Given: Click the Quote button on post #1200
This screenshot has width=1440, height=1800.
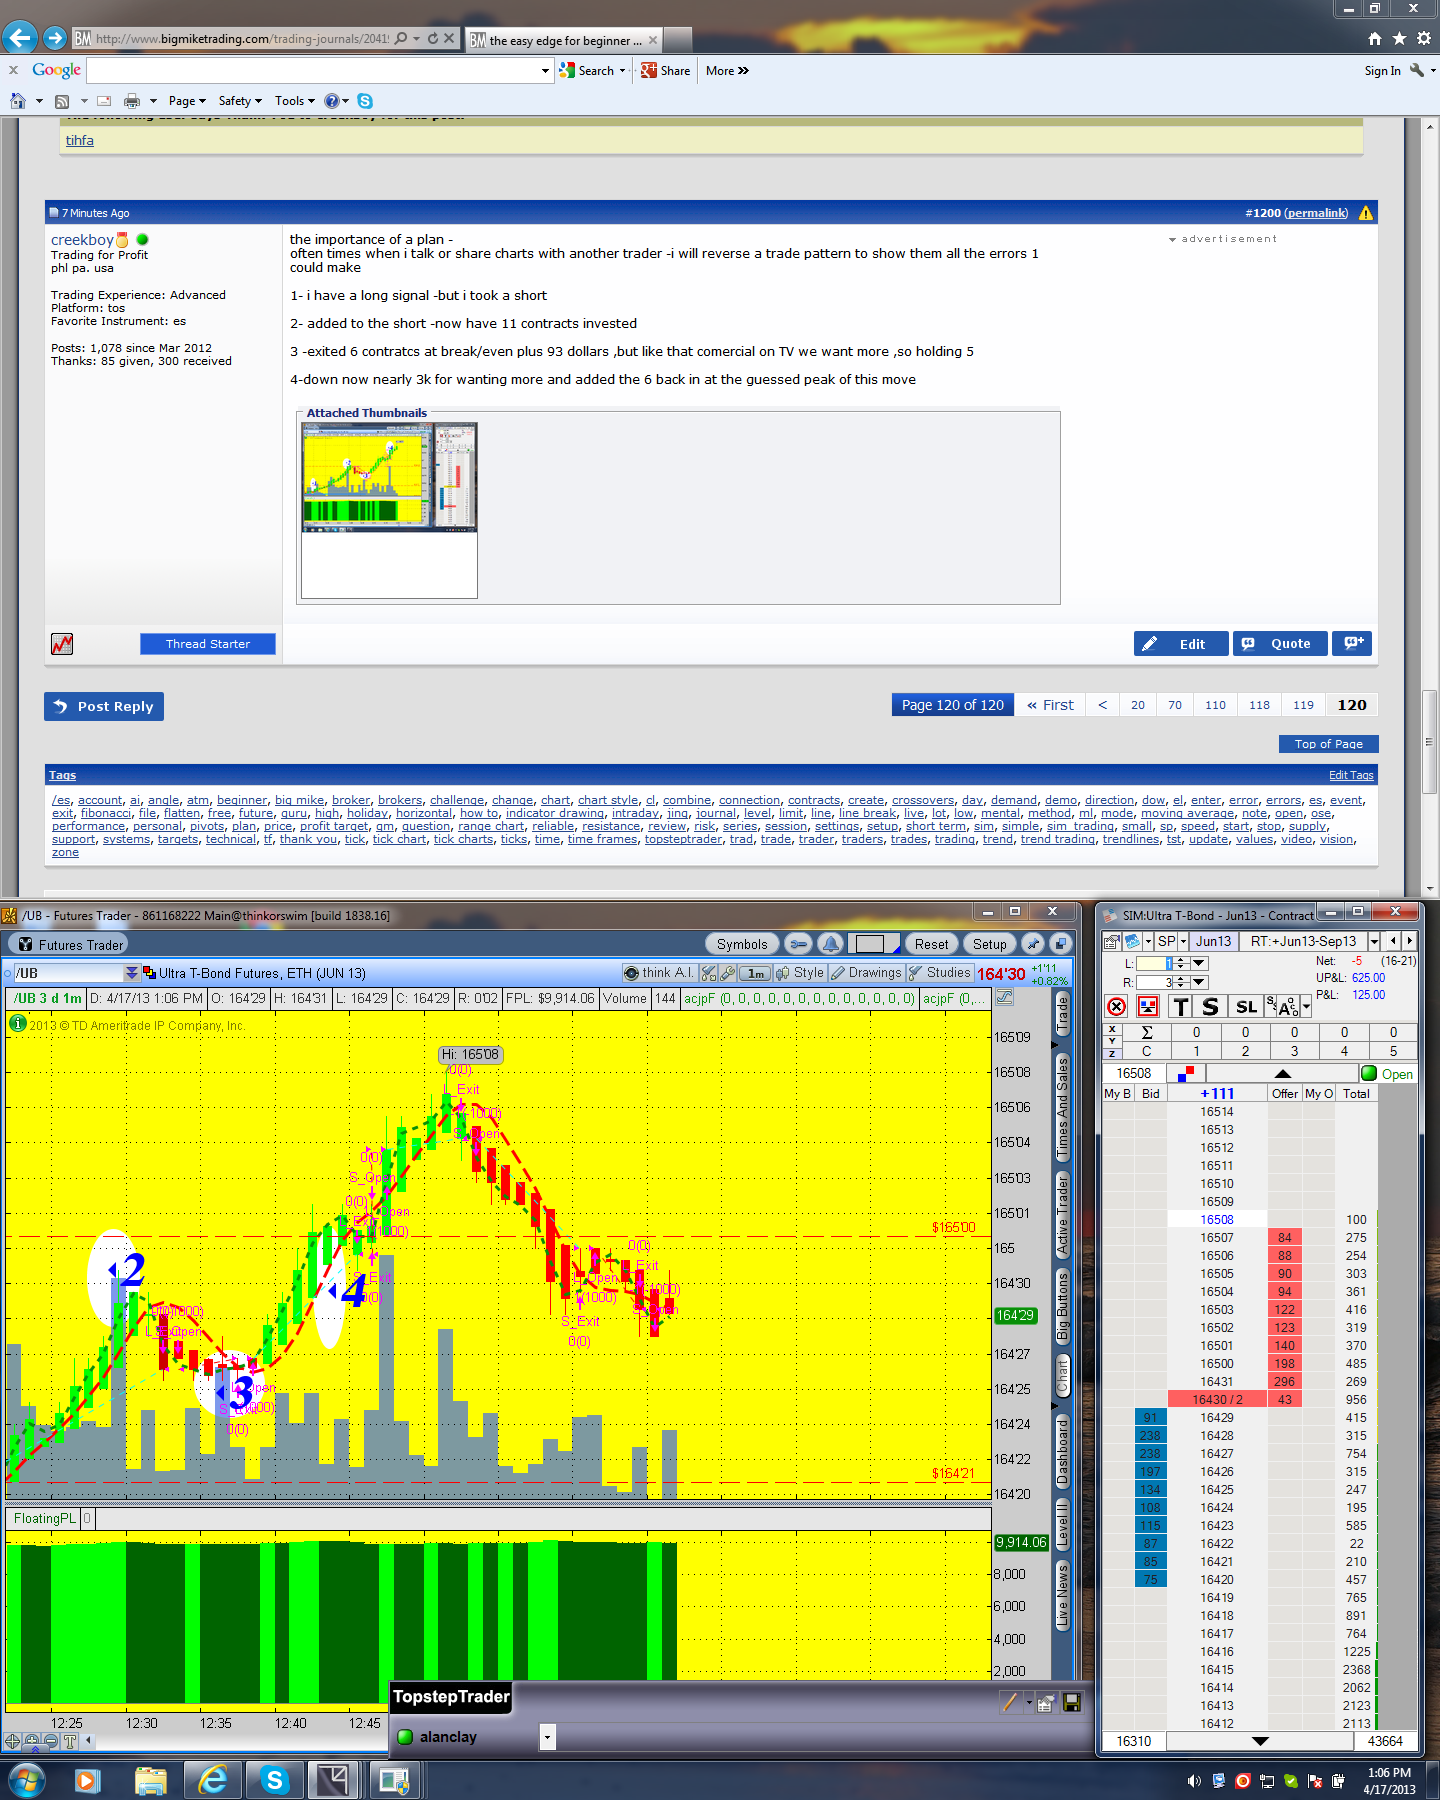Looking at the screenshot, I should click(x=1280, y=643).
